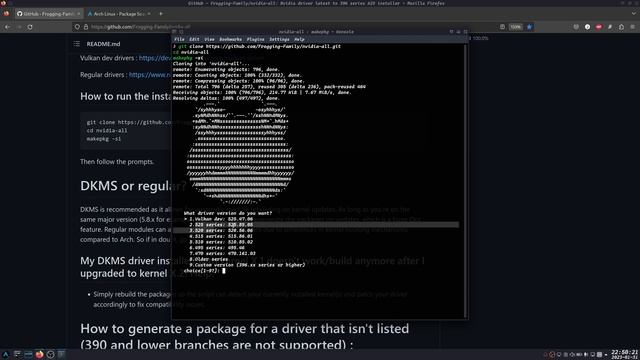Open the Pocket/shield toolbar icon
This screenshot has height=360, width=640.
[576, 27]
